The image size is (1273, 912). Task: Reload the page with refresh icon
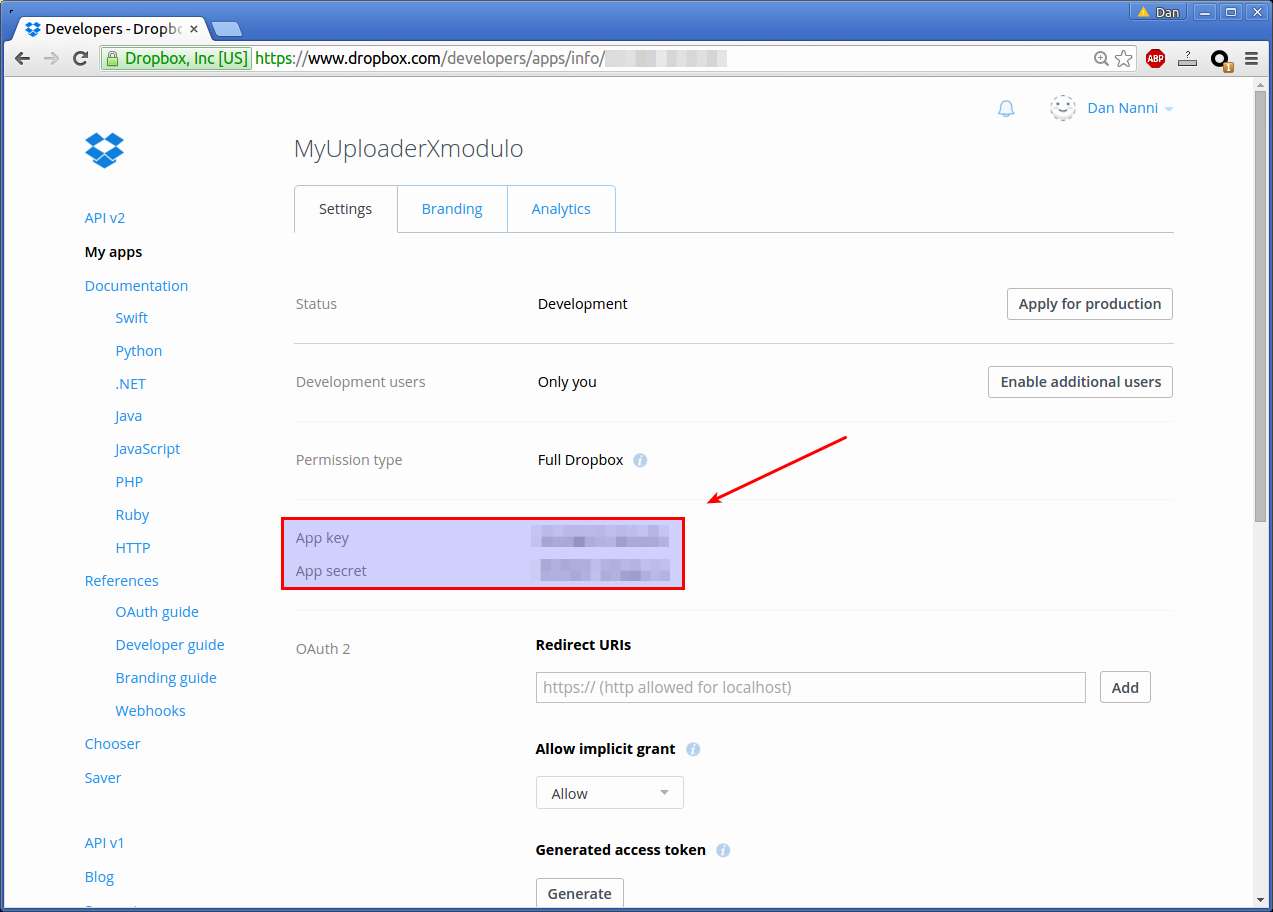tap(81, 59)
